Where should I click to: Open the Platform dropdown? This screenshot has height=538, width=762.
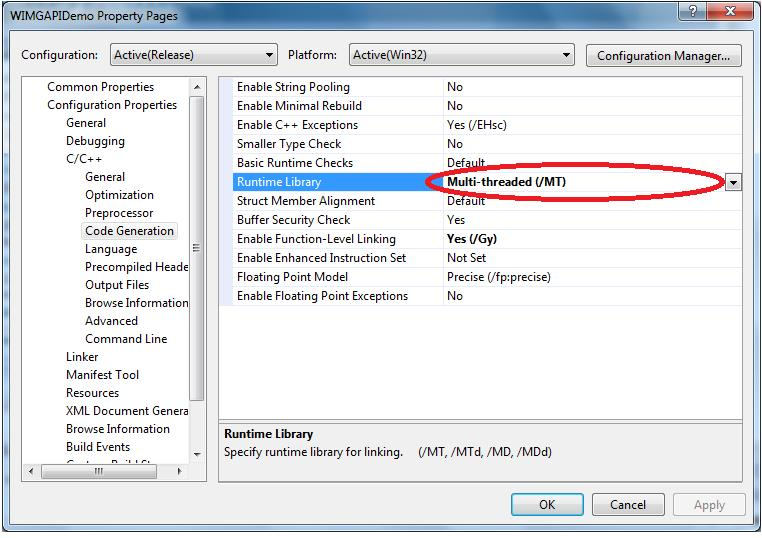tap(462, 55)
